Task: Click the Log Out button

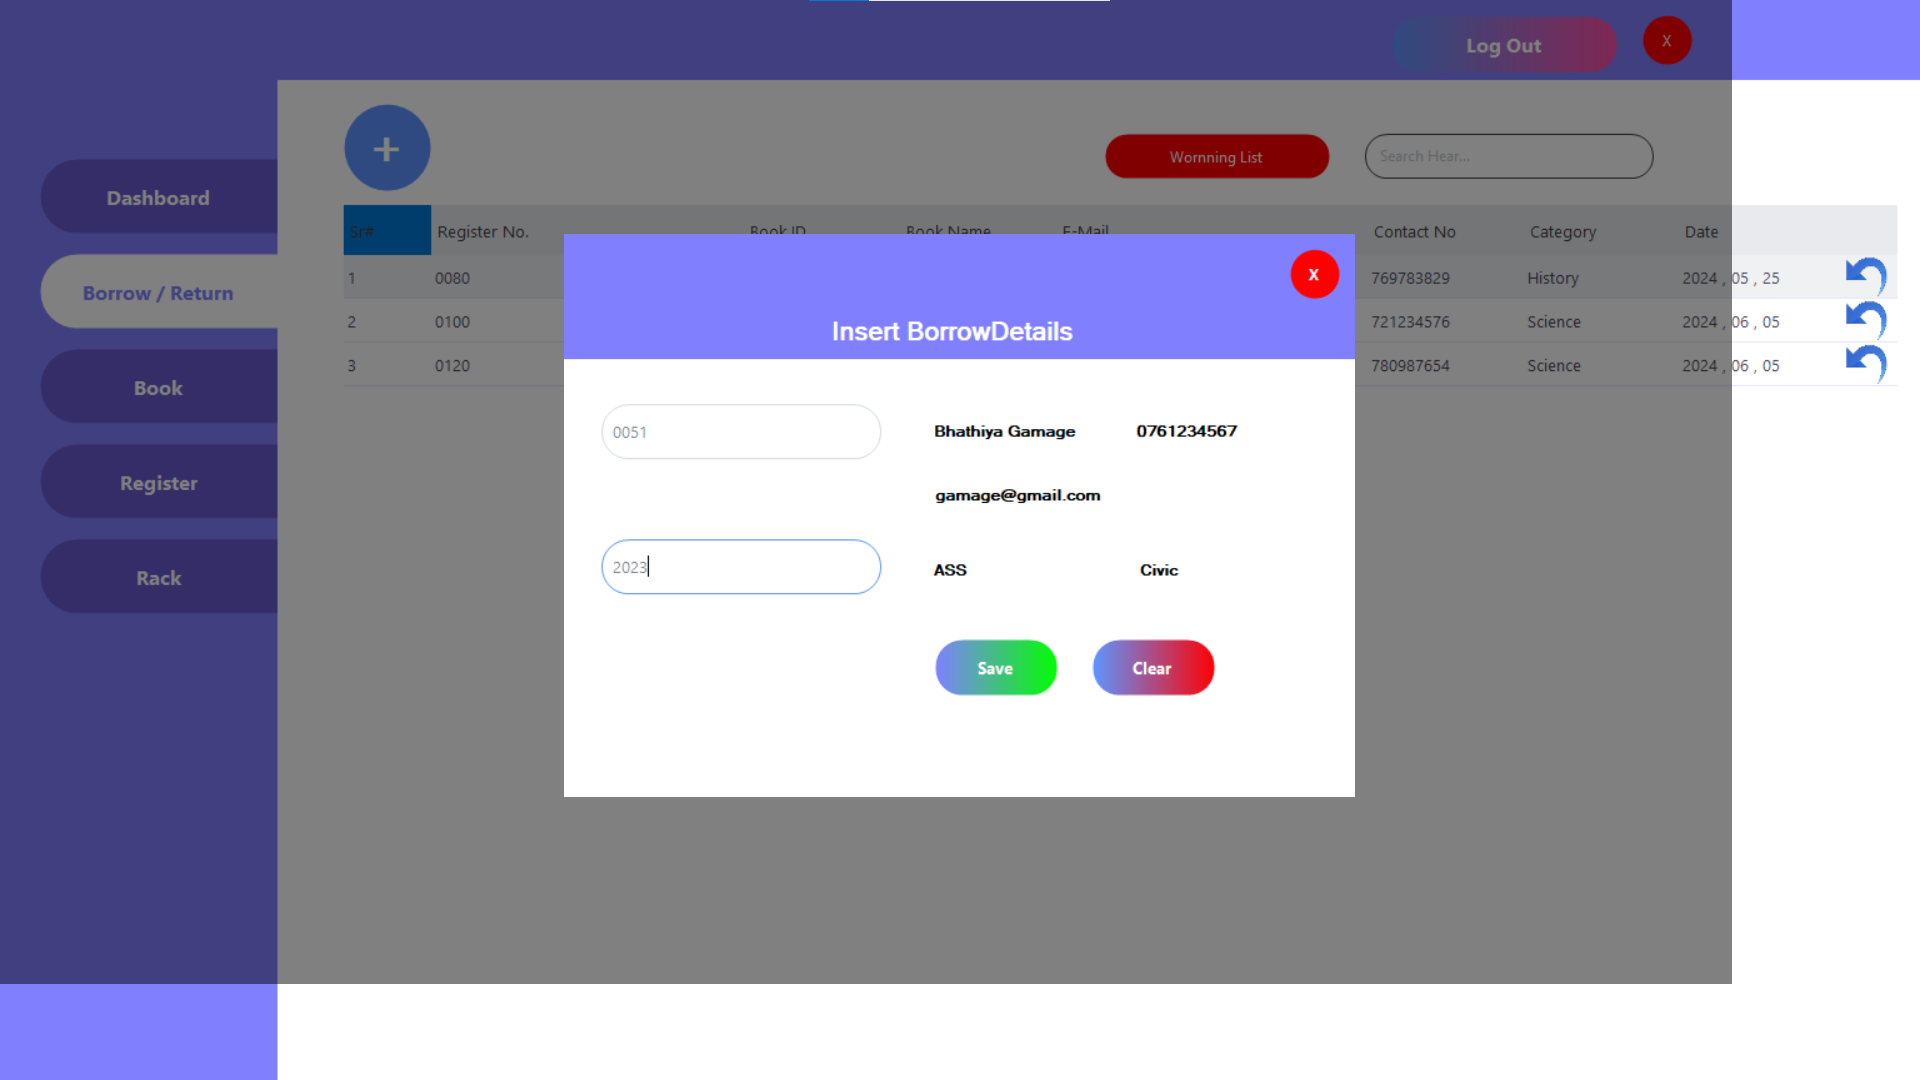Action: point(1503,46)
